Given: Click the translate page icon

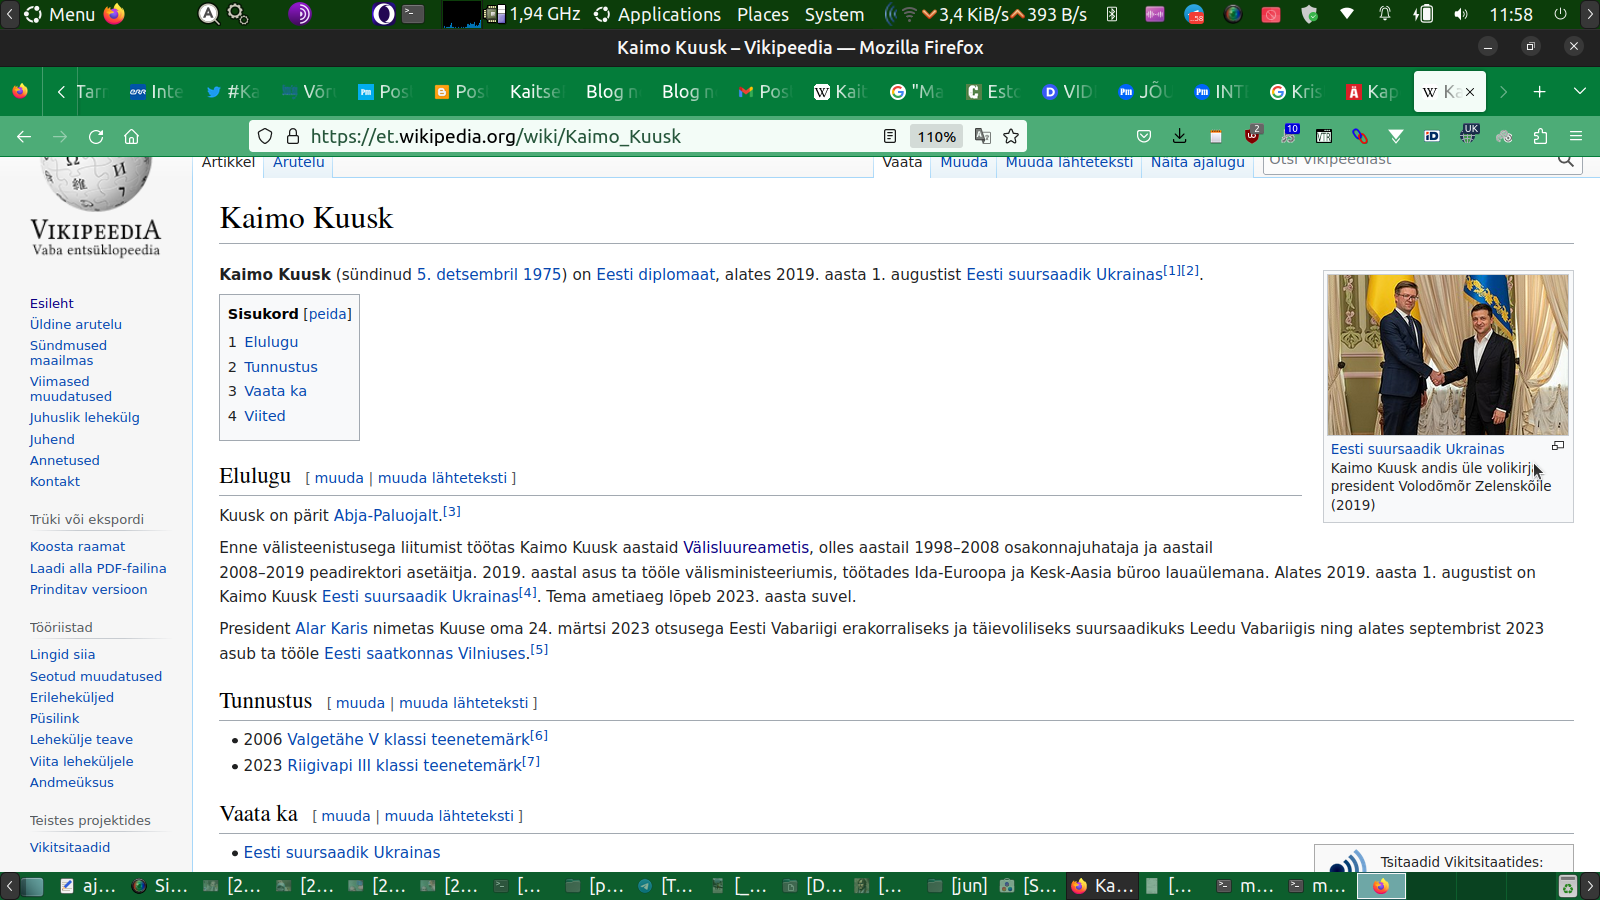Looking at the screenshot, I should [983, 136].
